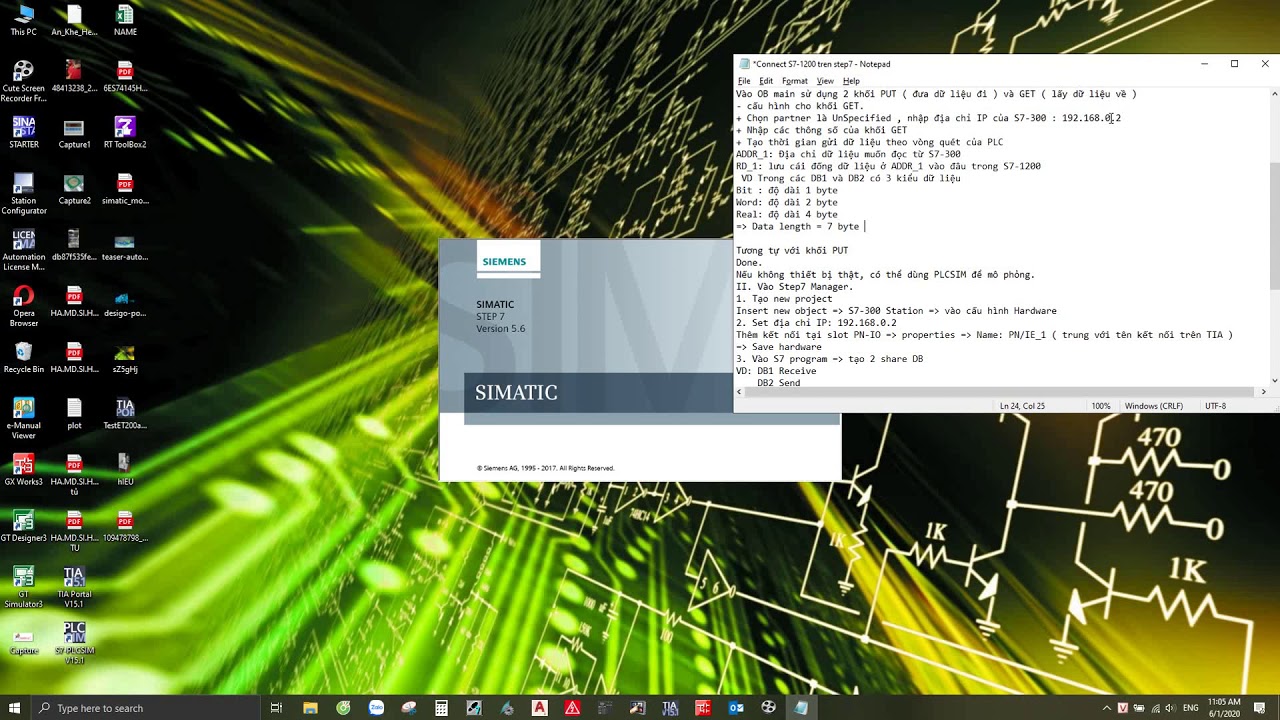Open Station Configurator shortcut
1280x720 pixels.
tap(23, 194)
